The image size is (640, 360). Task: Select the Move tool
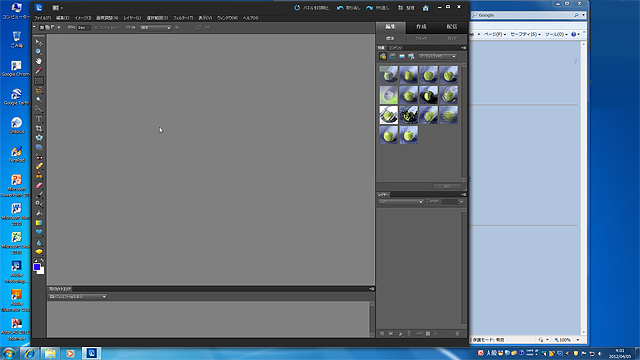[39, 42]
